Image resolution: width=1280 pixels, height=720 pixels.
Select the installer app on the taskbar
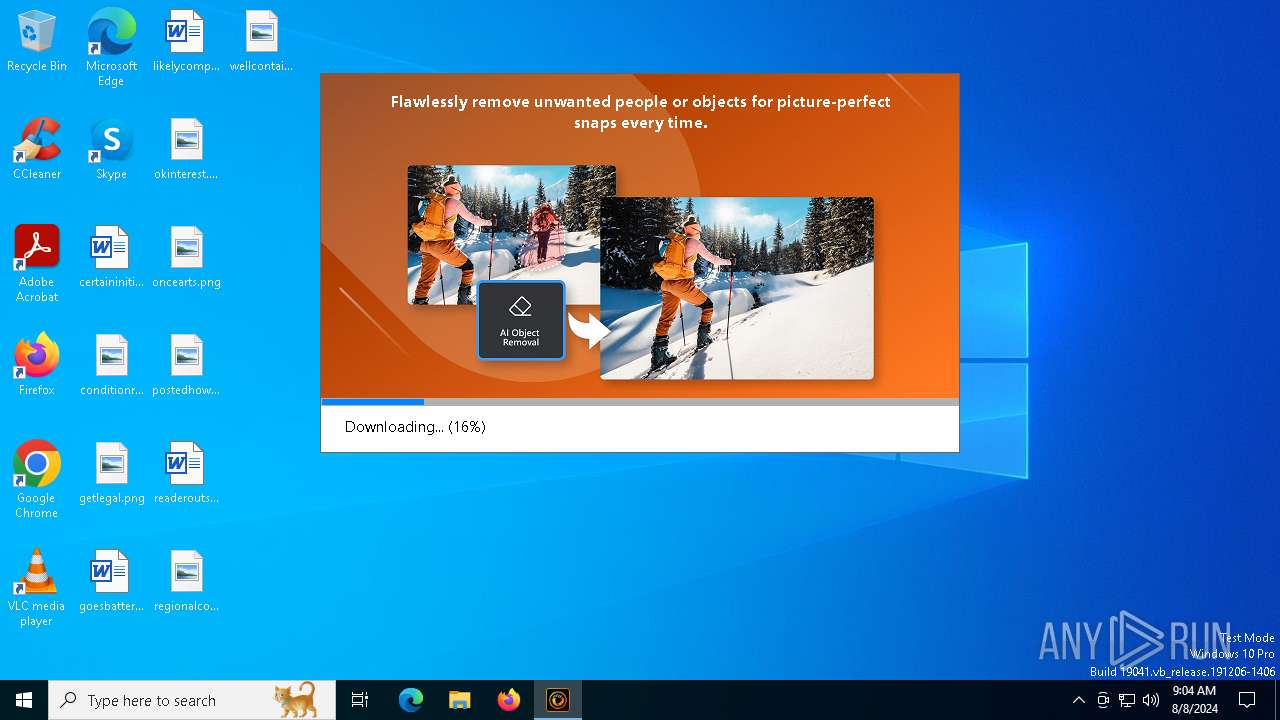[558, 700]
